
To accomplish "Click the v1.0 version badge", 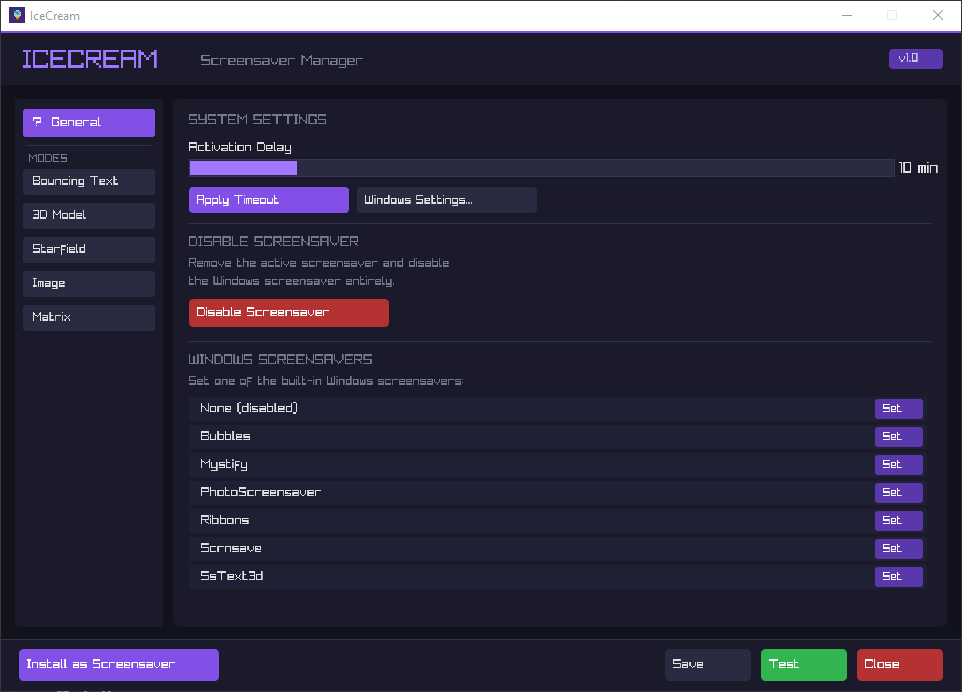I will (x=915, y=59).
